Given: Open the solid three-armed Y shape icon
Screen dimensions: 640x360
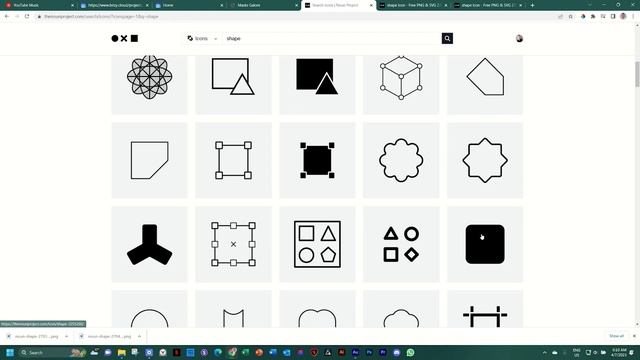Looking at the screenshot, I should click(149, 244).
